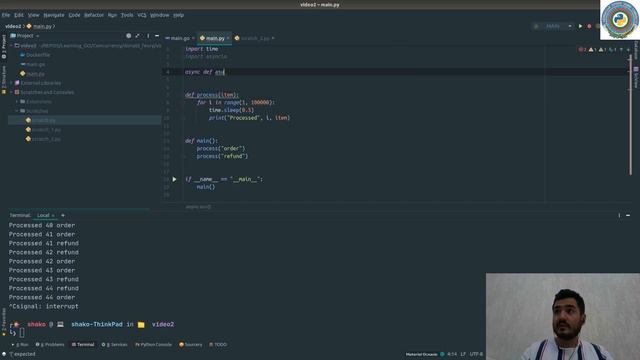Click the UTF-8 encoding in status bar
The width and height of the screenshot is (640, 360).
(x=476, y=354)
